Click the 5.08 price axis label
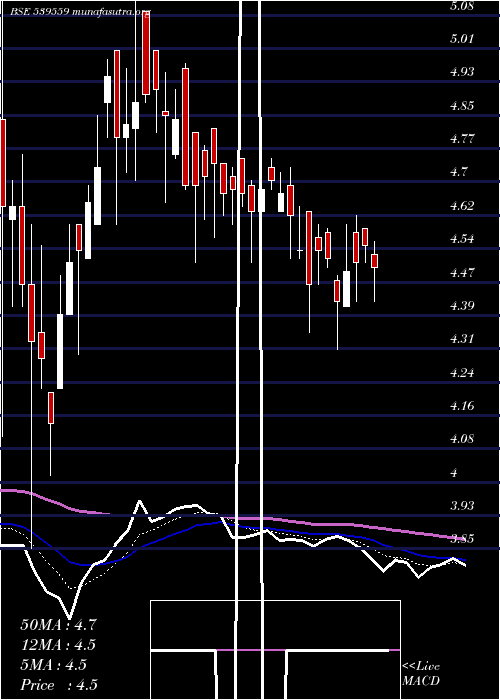 (x=462, y=6)
